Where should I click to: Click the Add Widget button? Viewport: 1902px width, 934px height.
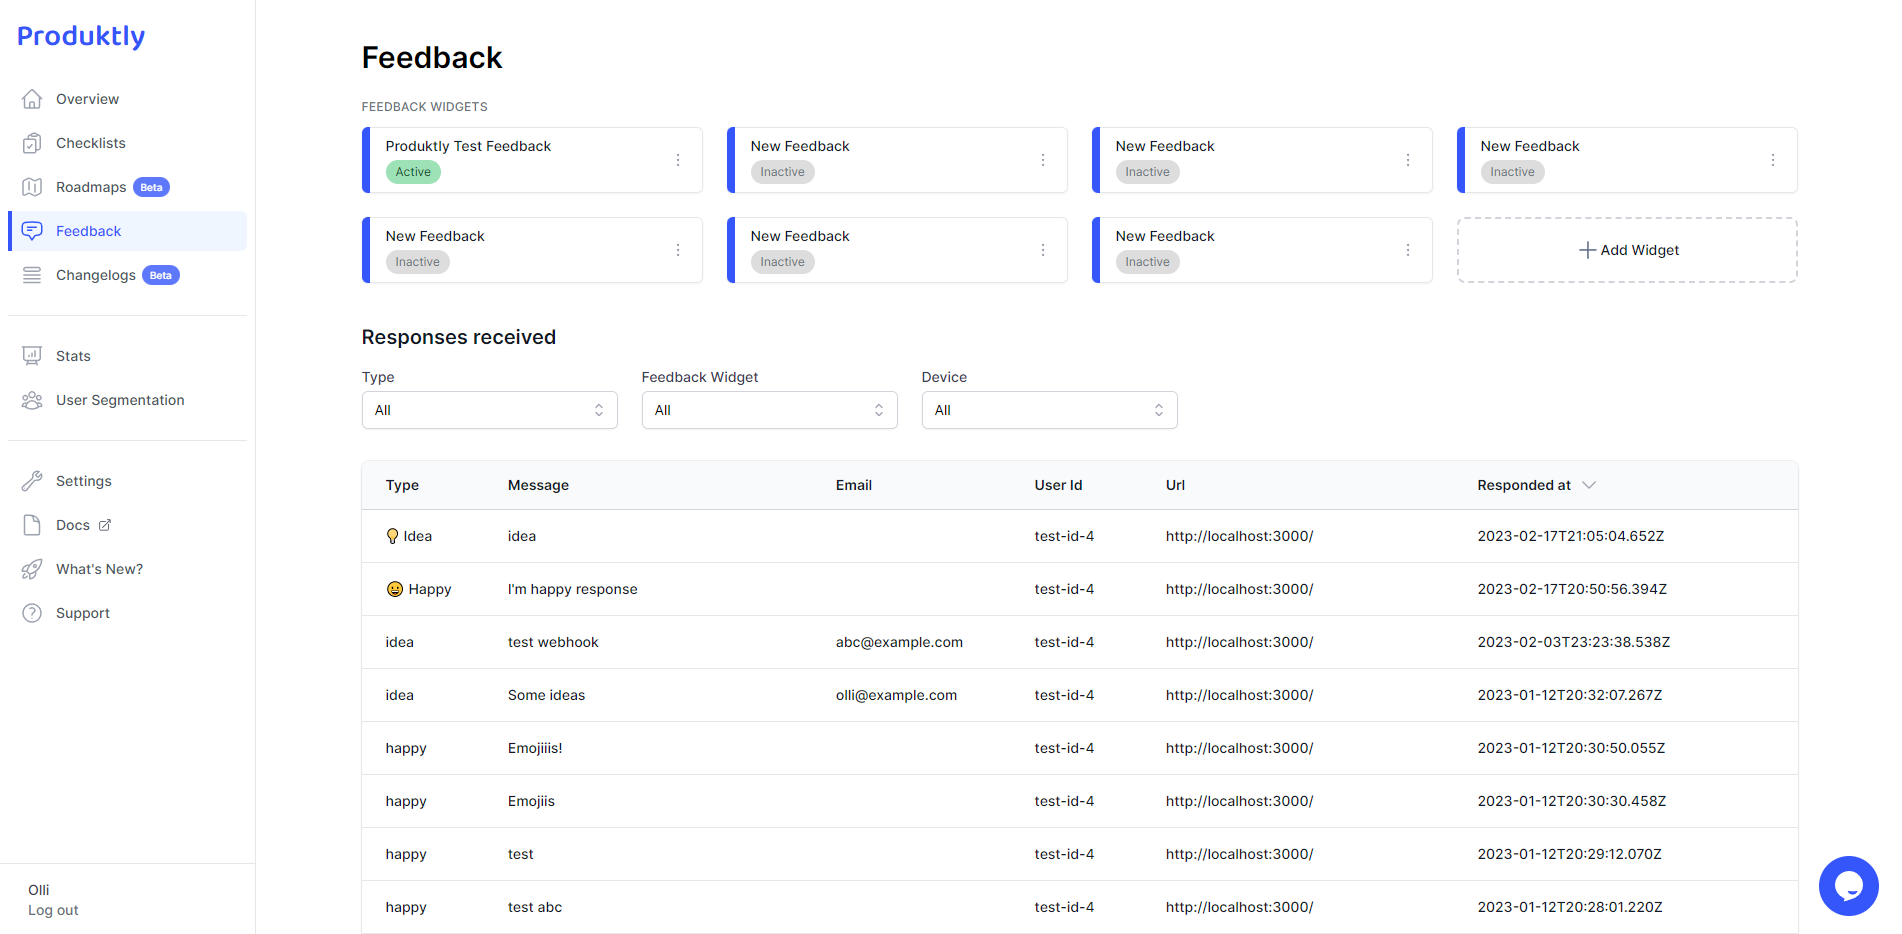(x=1627, y=250)
